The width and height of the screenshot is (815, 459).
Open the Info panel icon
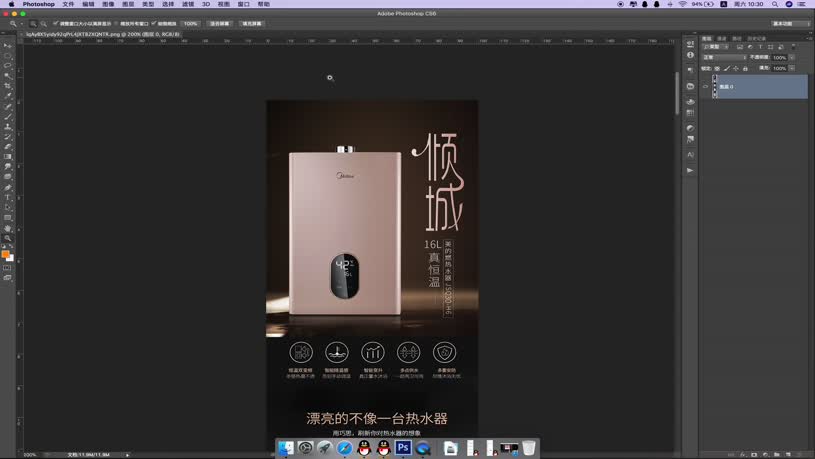(690, 55)
